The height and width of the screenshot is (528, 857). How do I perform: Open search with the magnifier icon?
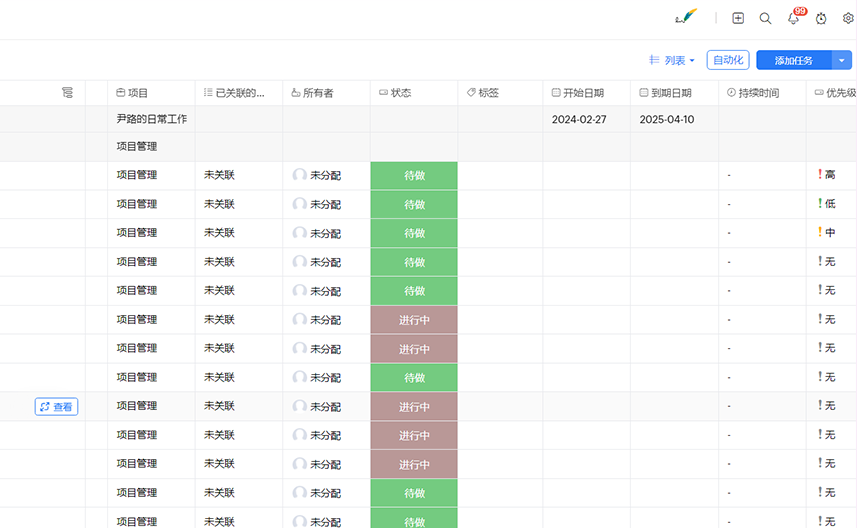tap(765, 19)
